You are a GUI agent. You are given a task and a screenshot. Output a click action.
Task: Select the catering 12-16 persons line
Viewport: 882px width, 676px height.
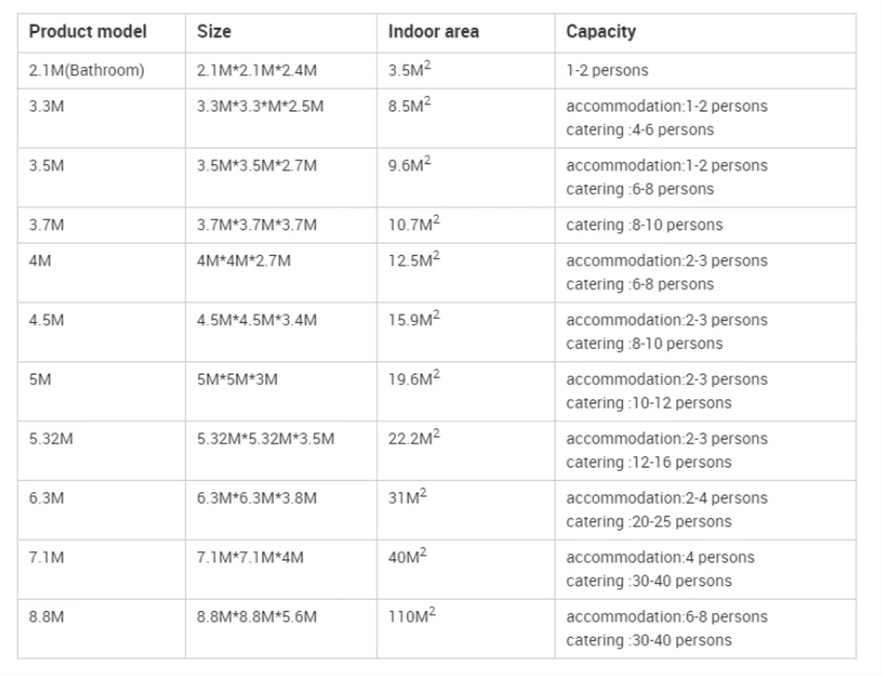(648, 462)
